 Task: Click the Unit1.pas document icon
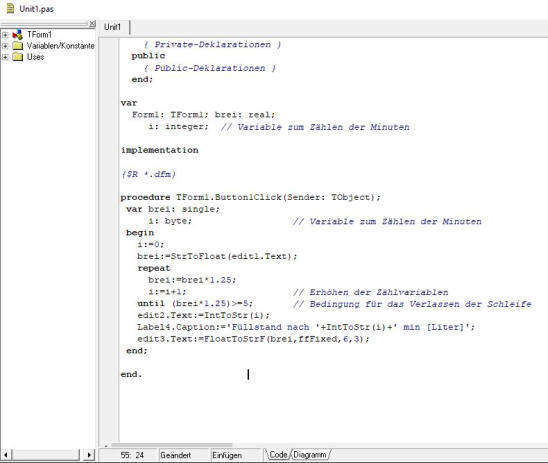click(10, 8)
